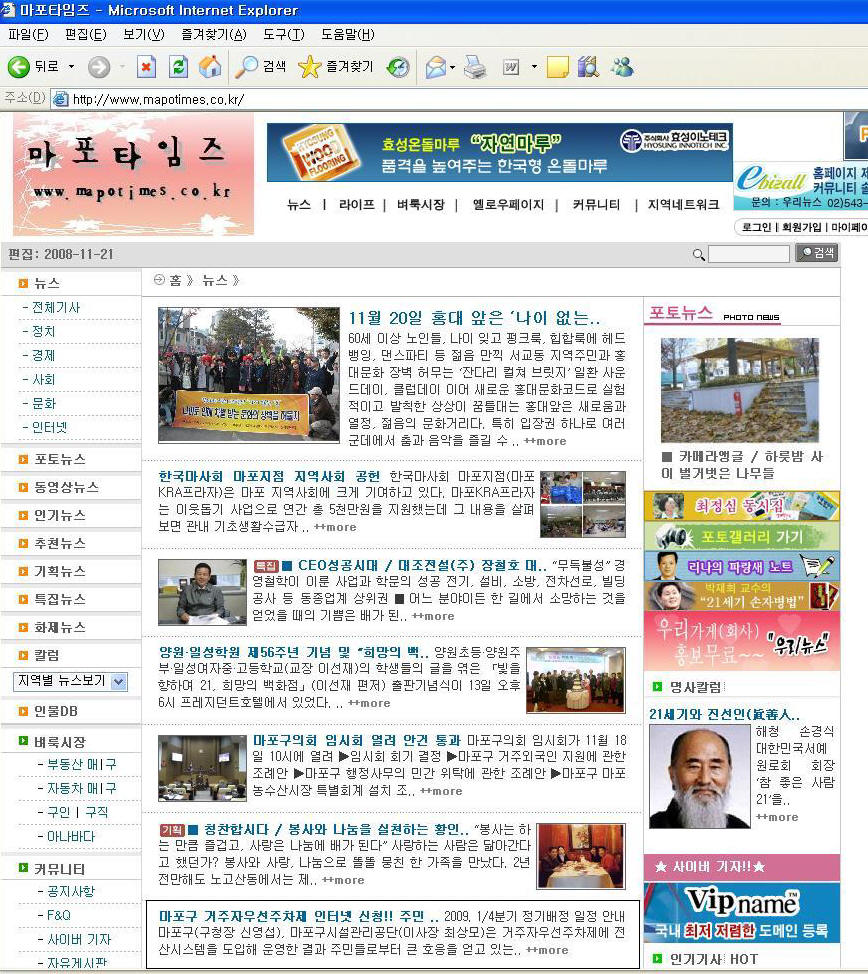Viewport: 868px width, 974px height.
Task: Open the Mail toolbar icon
Action: pyautogui.click(x=435, y=67)
